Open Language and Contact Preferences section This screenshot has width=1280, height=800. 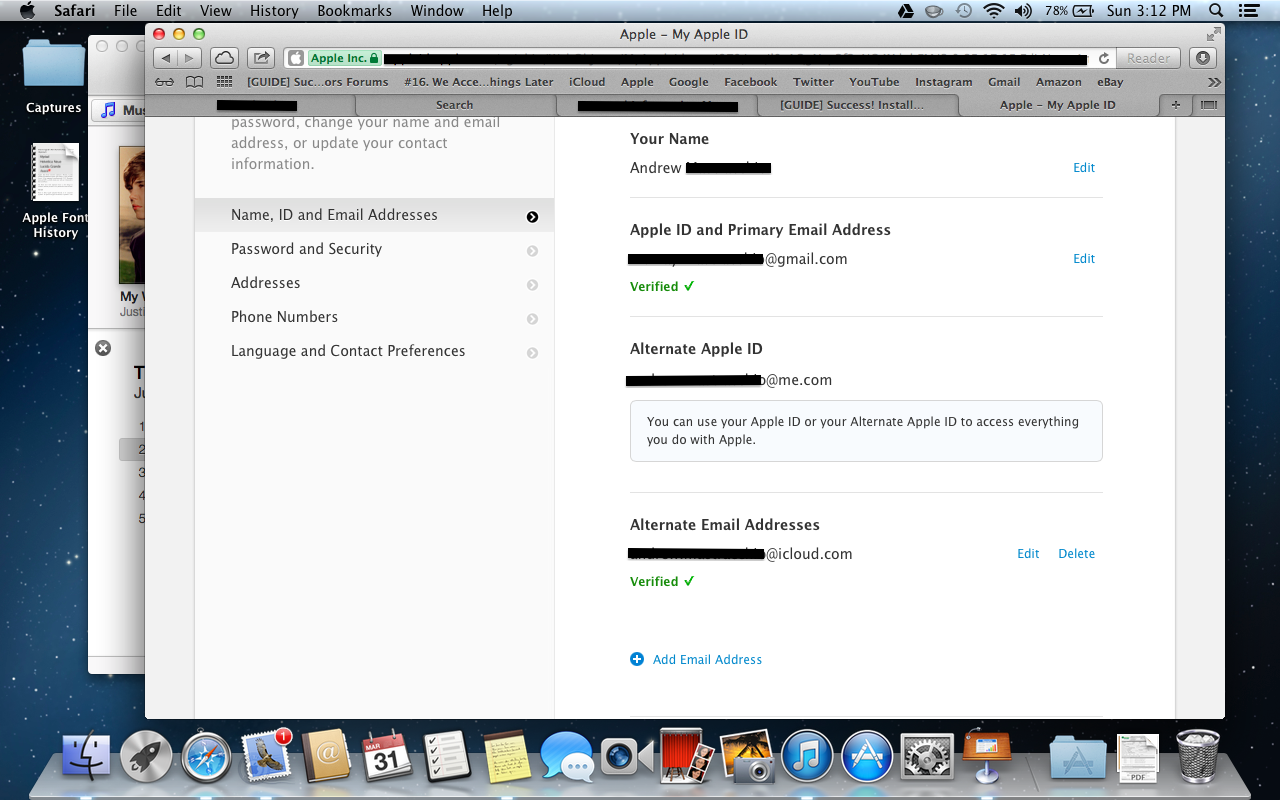(374, 351)
